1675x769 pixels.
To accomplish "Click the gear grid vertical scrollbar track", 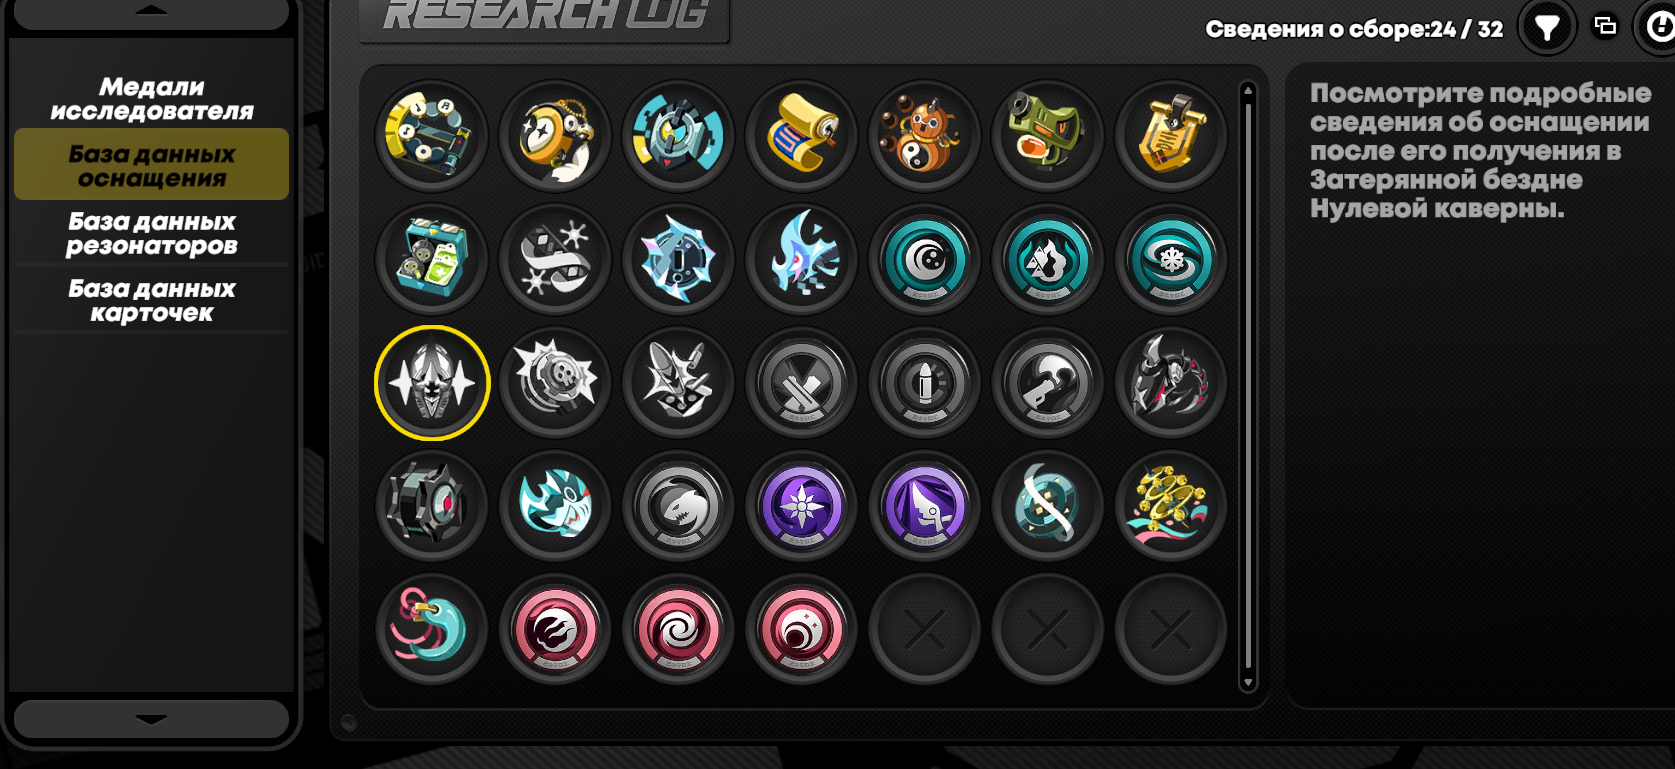I will tap(1247, 386).
